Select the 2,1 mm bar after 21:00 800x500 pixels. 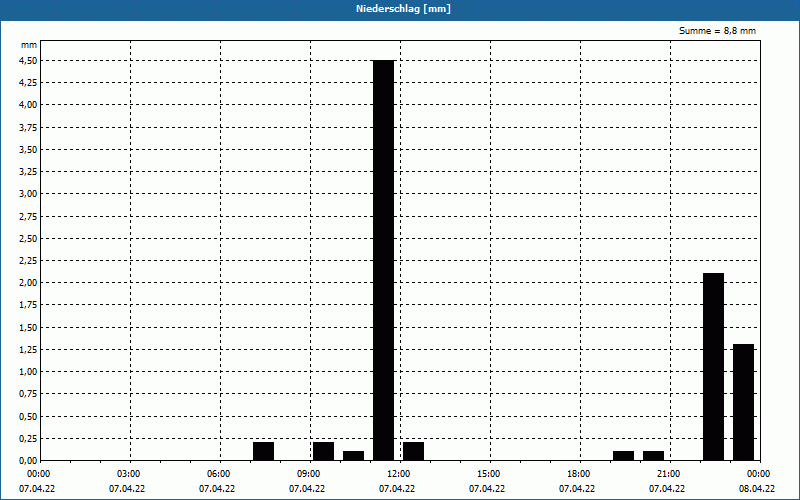click(x=713, y=367)
